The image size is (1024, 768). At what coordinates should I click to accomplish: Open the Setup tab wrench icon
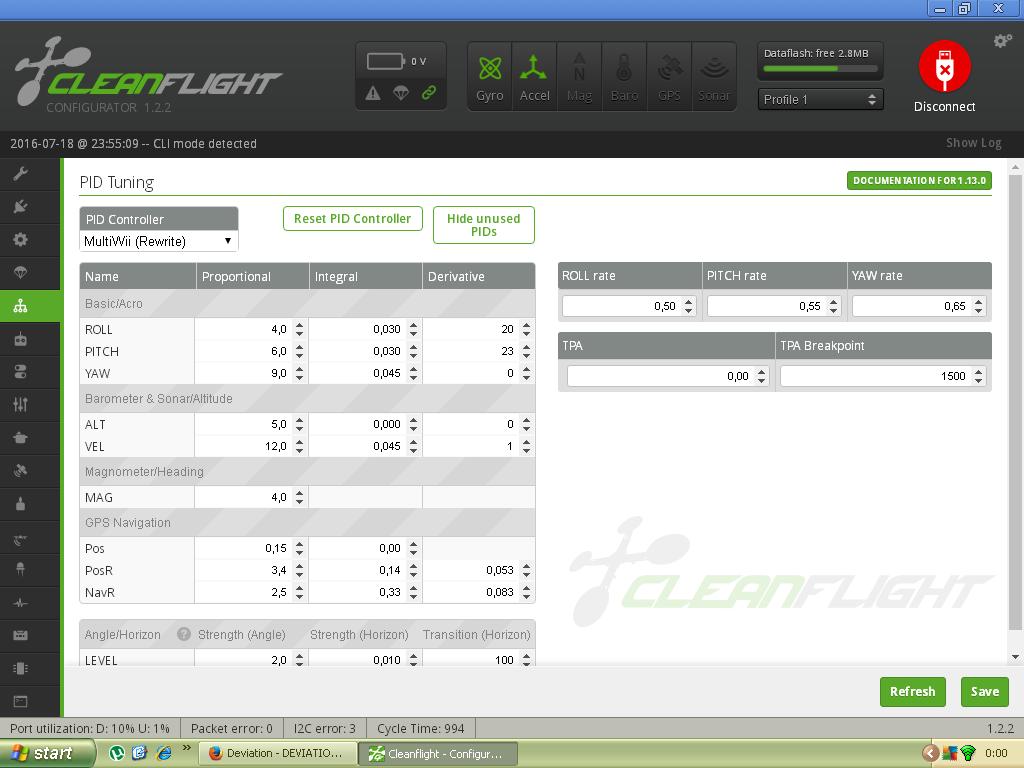pos(20,174)
